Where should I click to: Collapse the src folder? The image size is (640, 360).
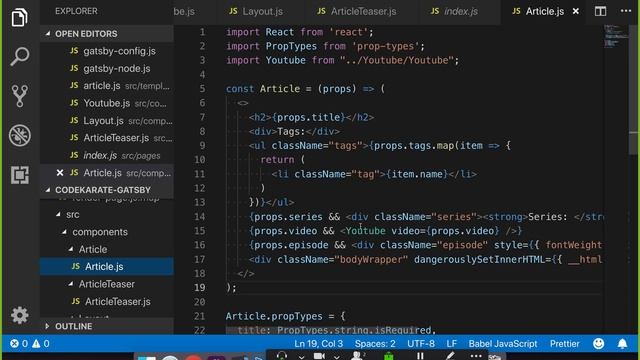coord(58,214)
